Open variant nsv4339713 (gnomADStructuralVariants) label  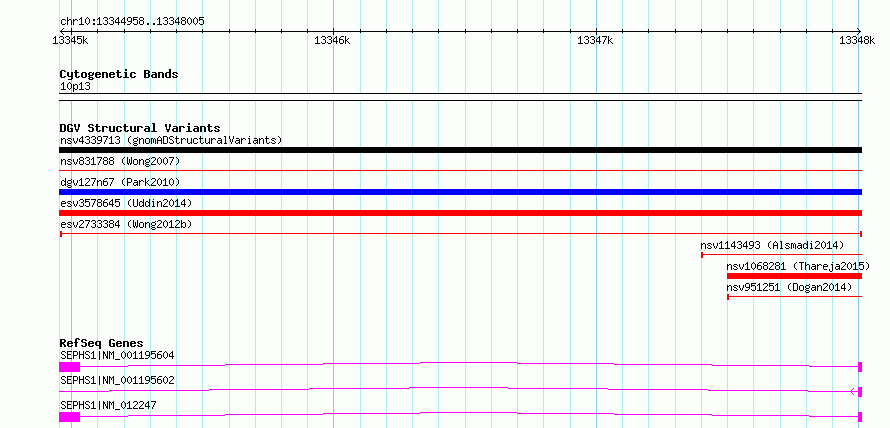click(171, 140)
